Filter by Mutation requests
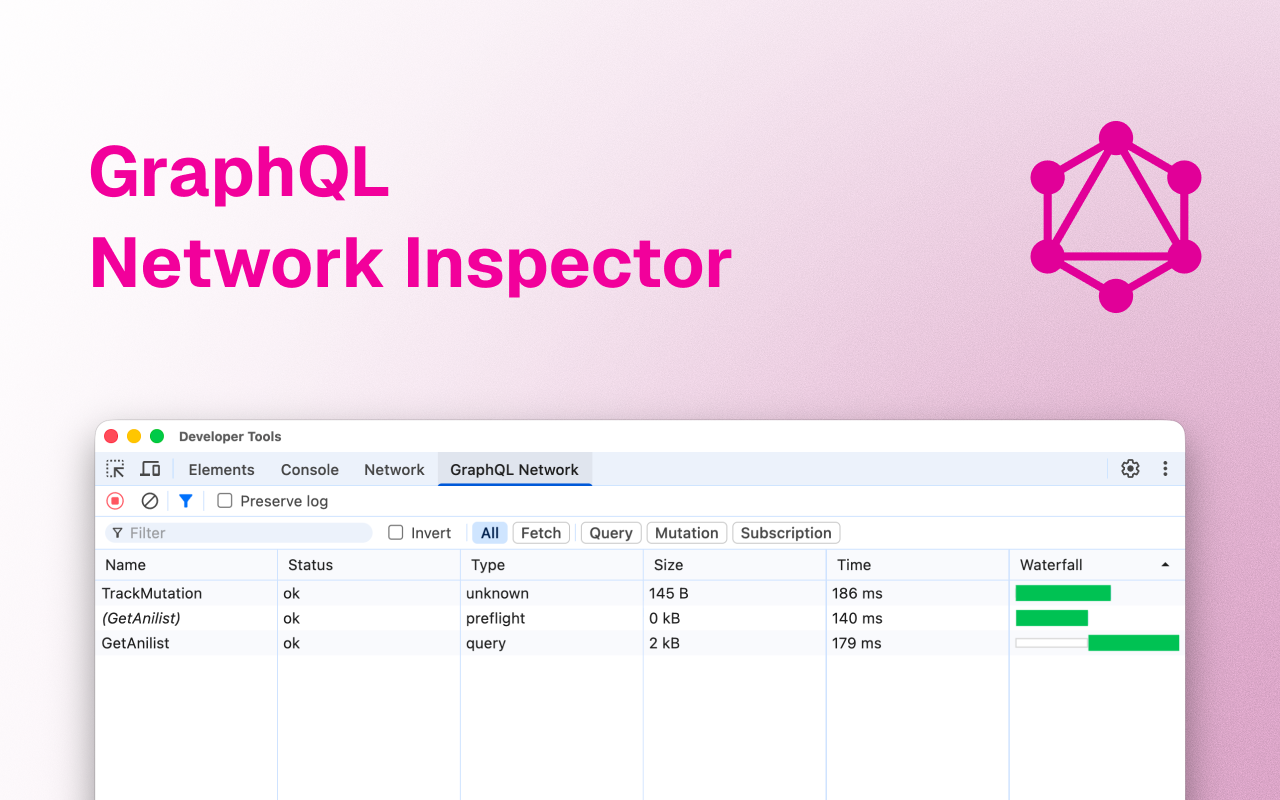Viewport: 1280px width, 800px height. 686,533
